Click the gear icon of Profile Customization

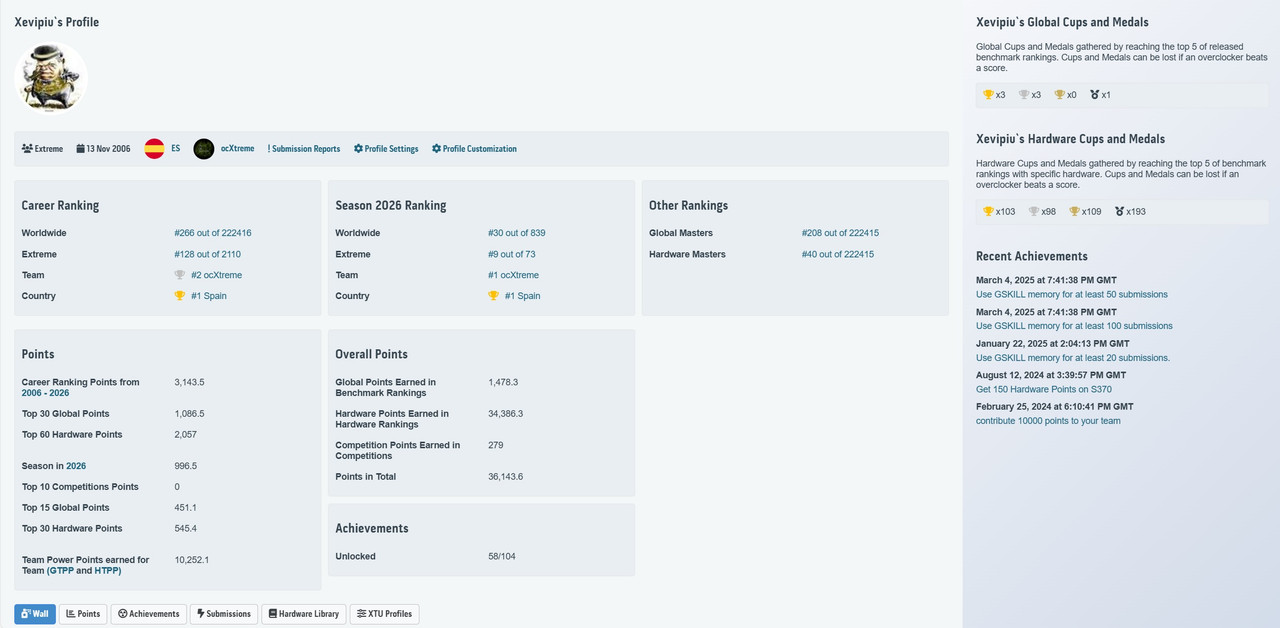[436, 149]
